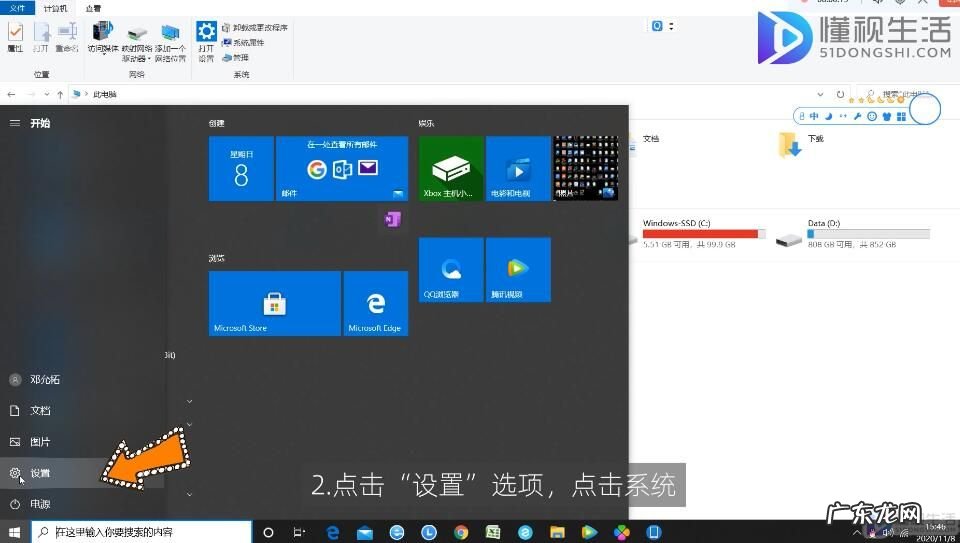Expand address bar history dropdown
The height and width of the screenshot is (543, 960).
(x=820, y=94)
